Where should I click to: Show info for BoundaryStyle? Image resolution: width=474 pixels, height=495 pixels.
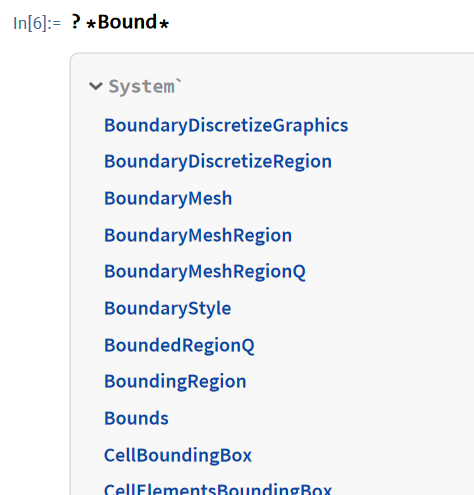click(168, 309)
